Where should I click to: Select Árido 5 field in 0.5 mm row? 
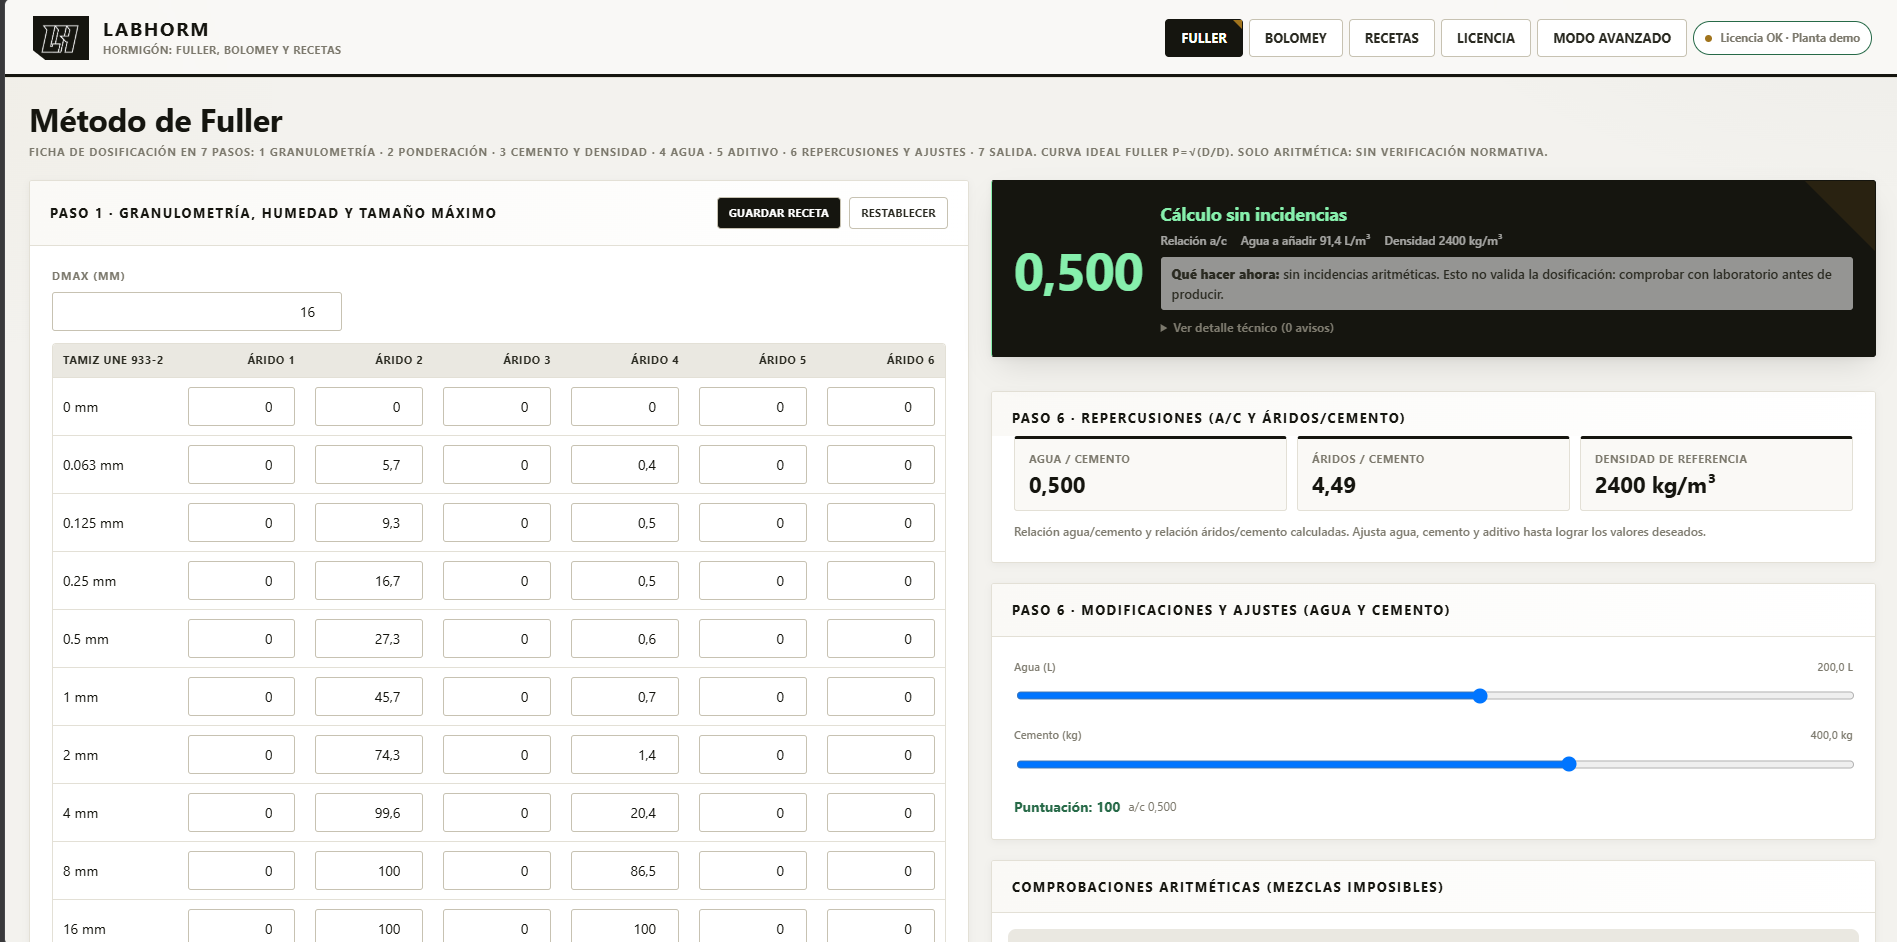click(753, 639)
